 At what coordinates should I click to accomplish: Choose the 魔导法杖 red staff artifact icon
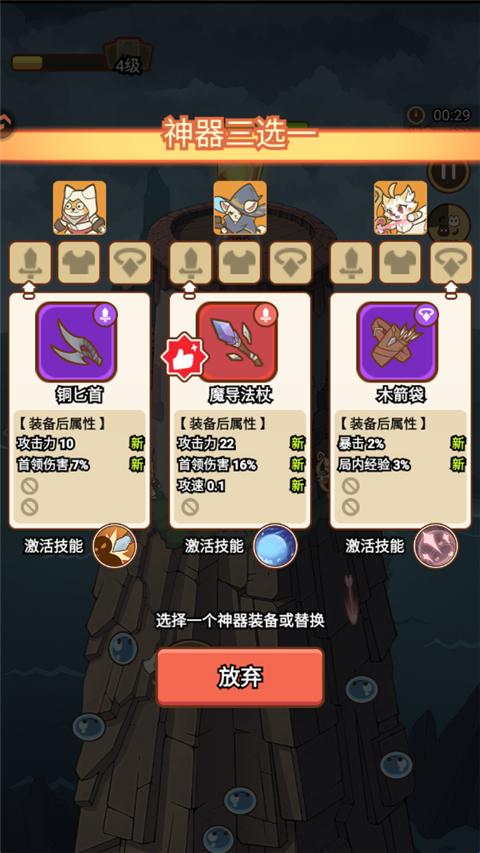(237, 342)
